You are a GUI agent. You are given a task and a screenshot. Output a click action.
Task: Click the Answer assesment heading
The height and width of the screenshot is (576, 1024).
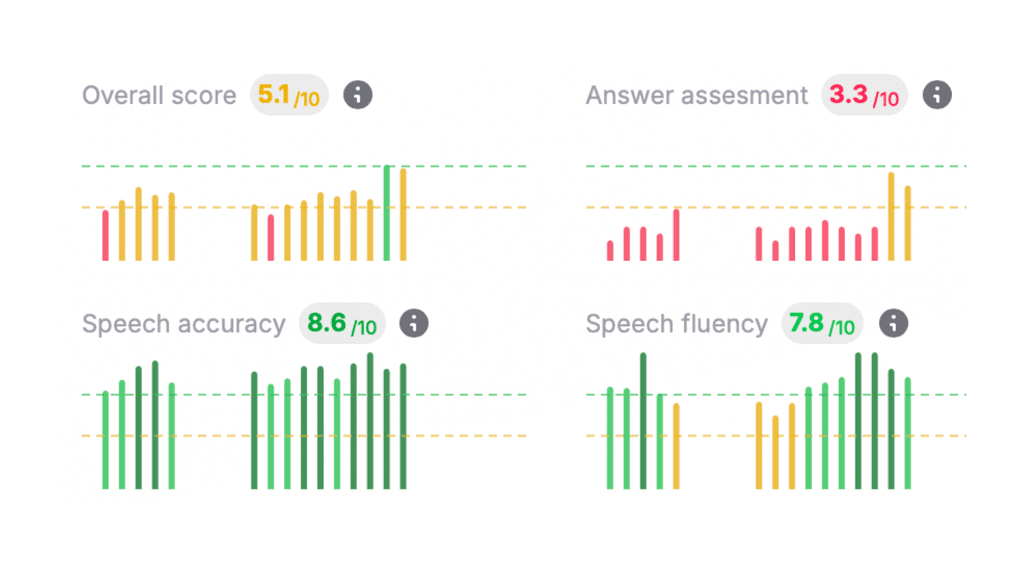tap(697, 95)
